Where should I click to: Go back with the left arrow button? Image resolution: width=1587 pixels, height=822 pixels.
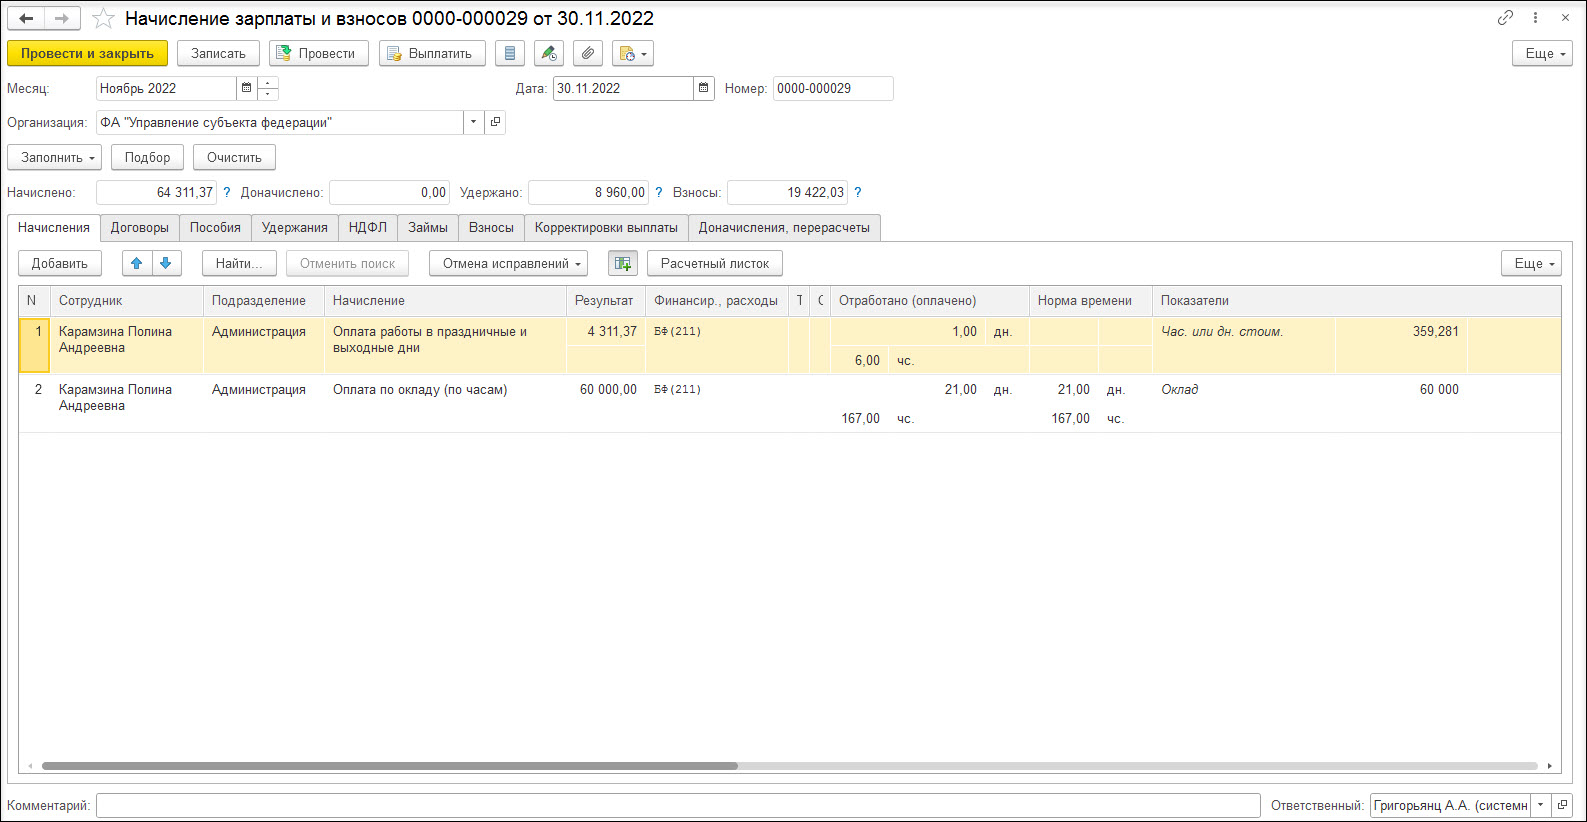tap(27, 18)
